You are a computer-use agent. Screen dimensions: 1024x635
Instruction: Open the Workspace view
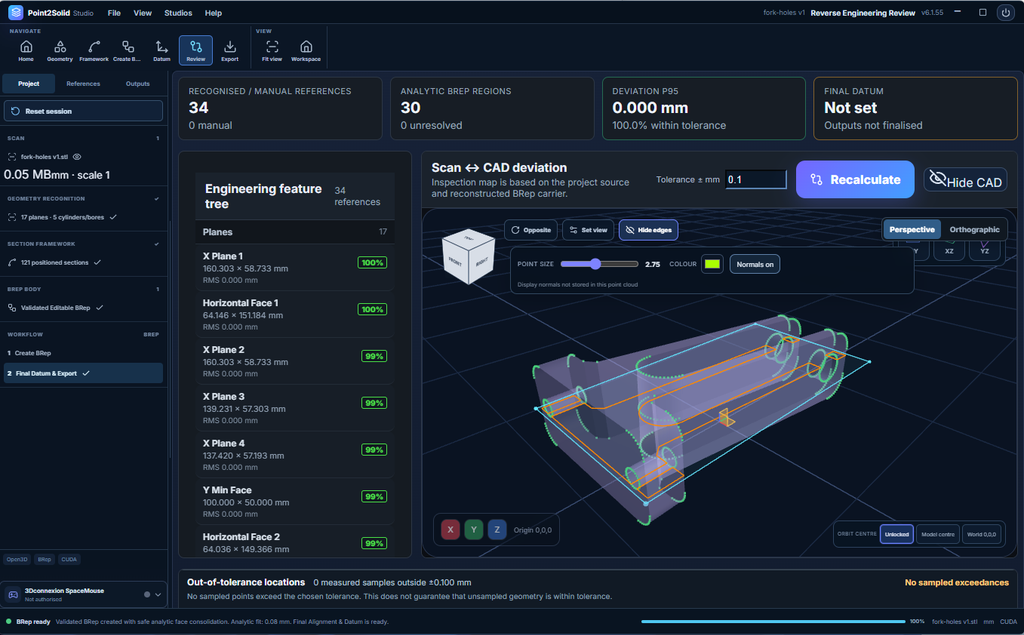(306, 50)
